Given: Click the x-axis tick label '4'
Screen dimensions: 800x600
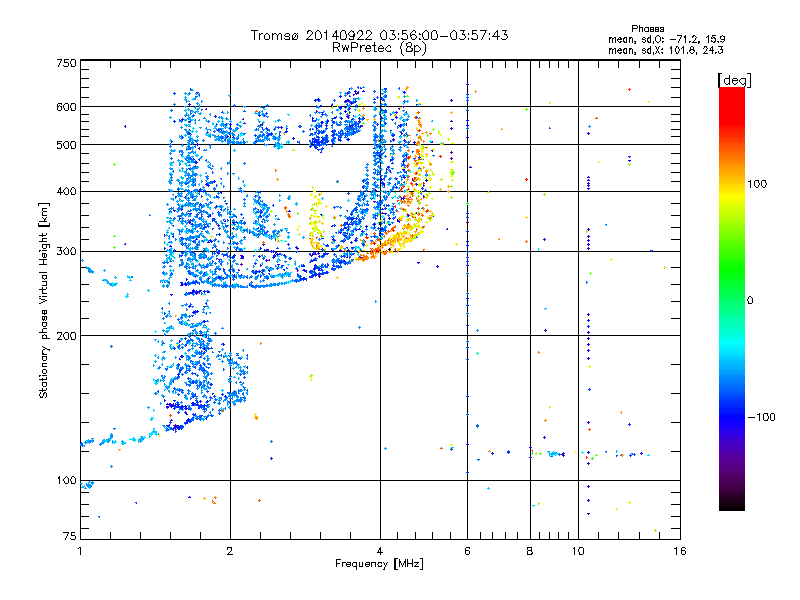Looking at the screenshot, I should pyautogui.click(x=380, y=551).
